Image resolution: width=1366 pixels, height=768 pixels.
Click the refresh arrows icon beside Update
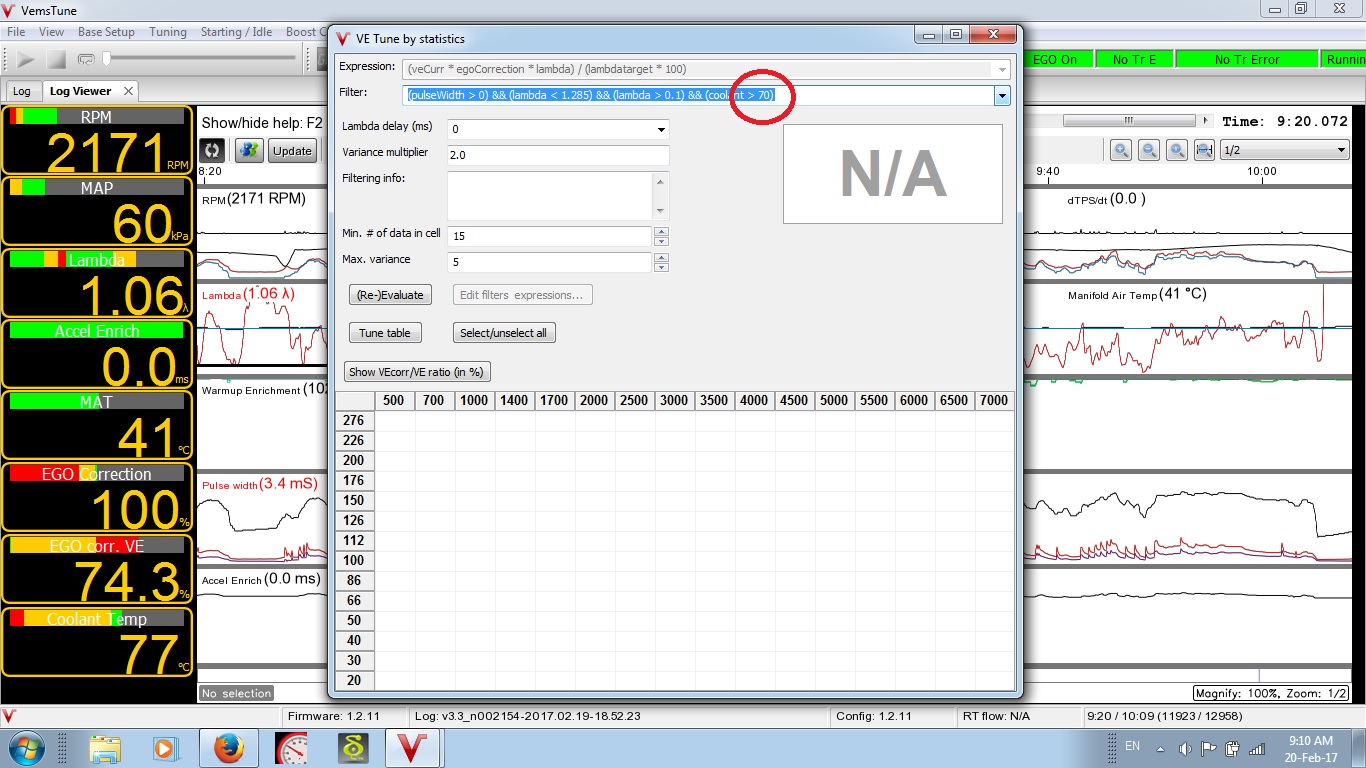click(212, 151)
